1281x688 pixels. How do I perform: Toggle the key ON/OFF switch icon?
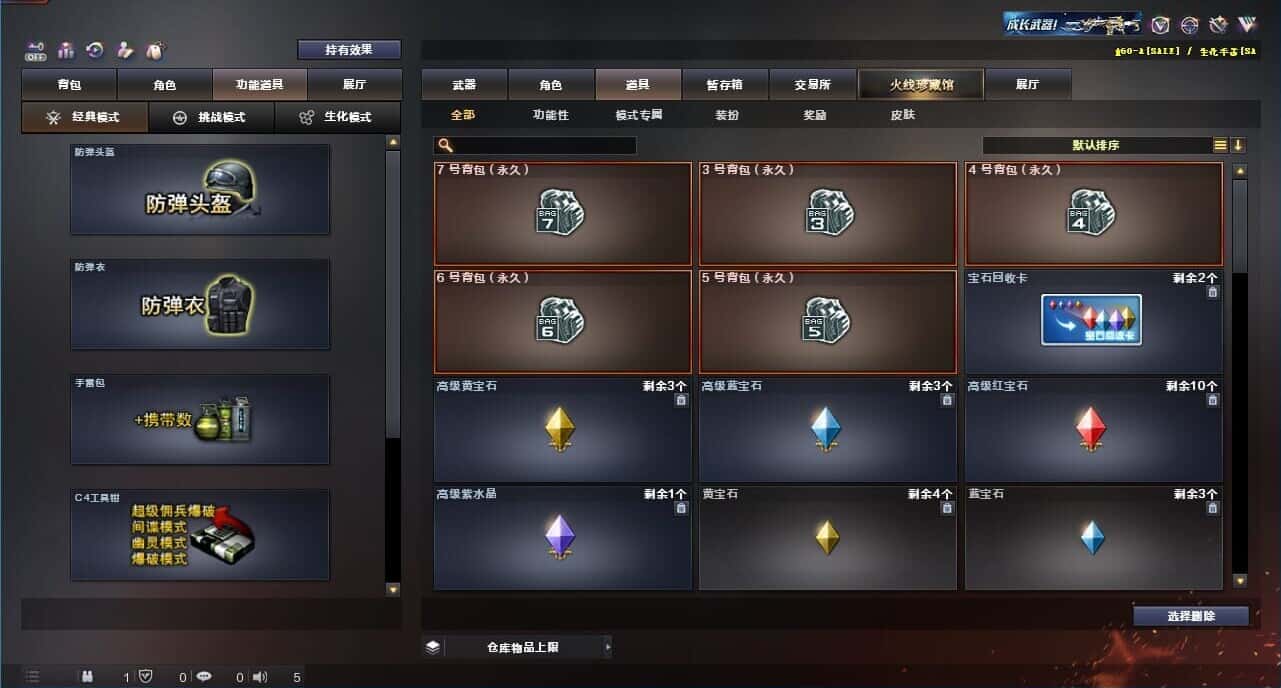(36, 49)
